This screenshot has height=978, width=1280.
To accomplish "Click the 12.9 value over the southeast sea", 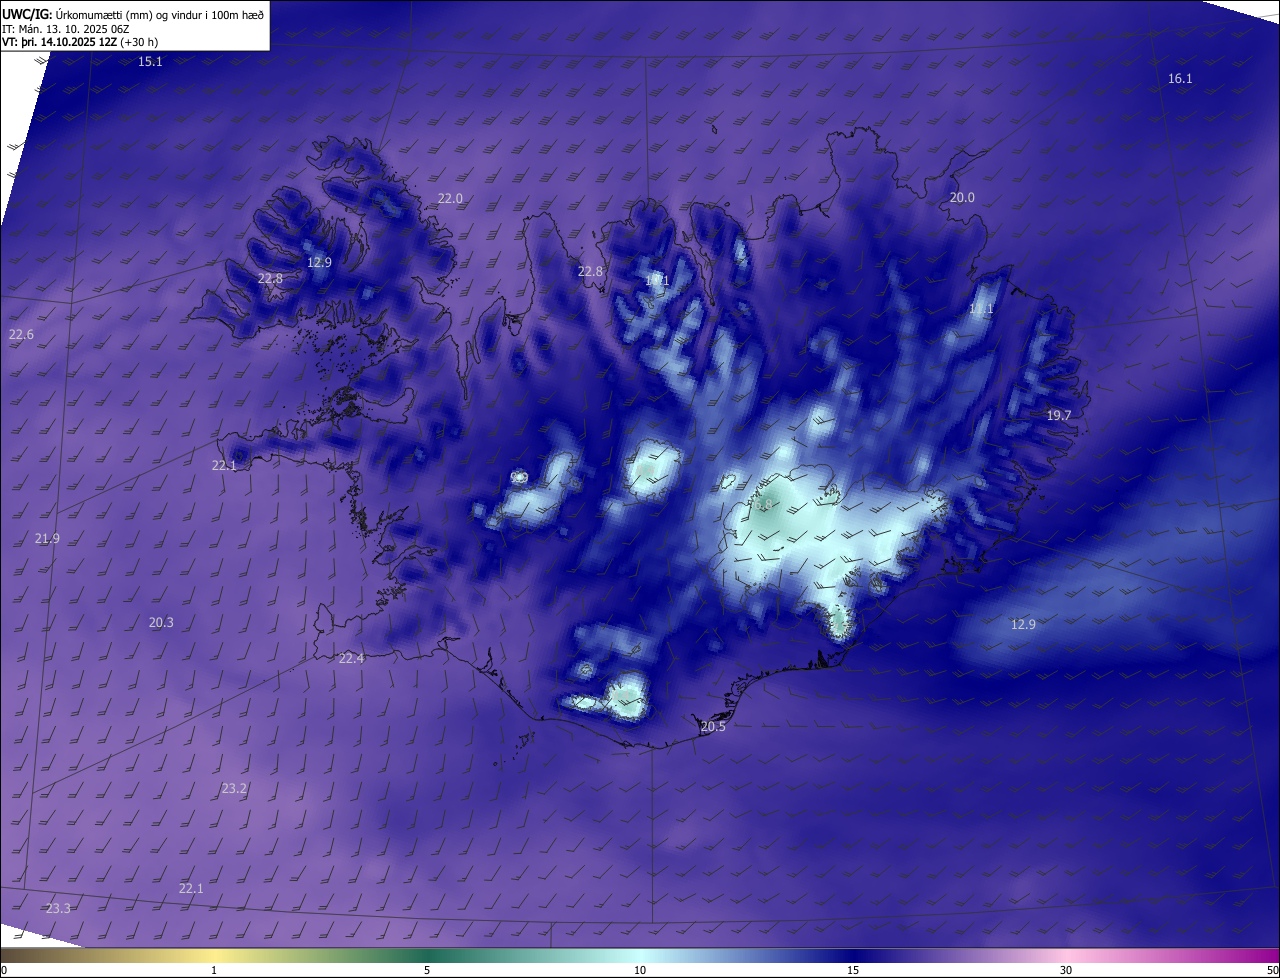I will point(1023,624).
